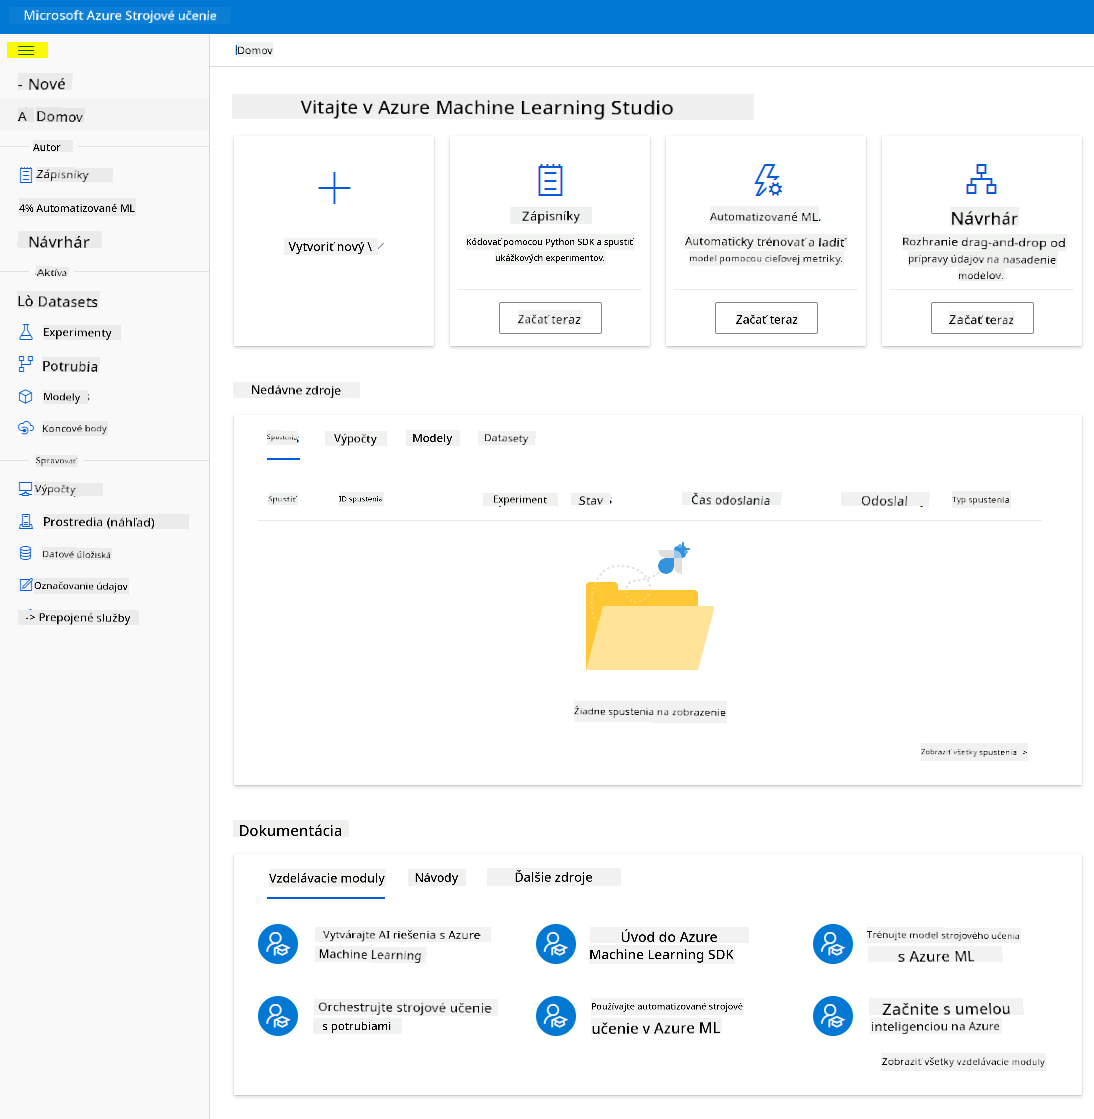Click the Typ spustenia column header
This screenshot has width=1094, height=1119.
coord(981,500)
